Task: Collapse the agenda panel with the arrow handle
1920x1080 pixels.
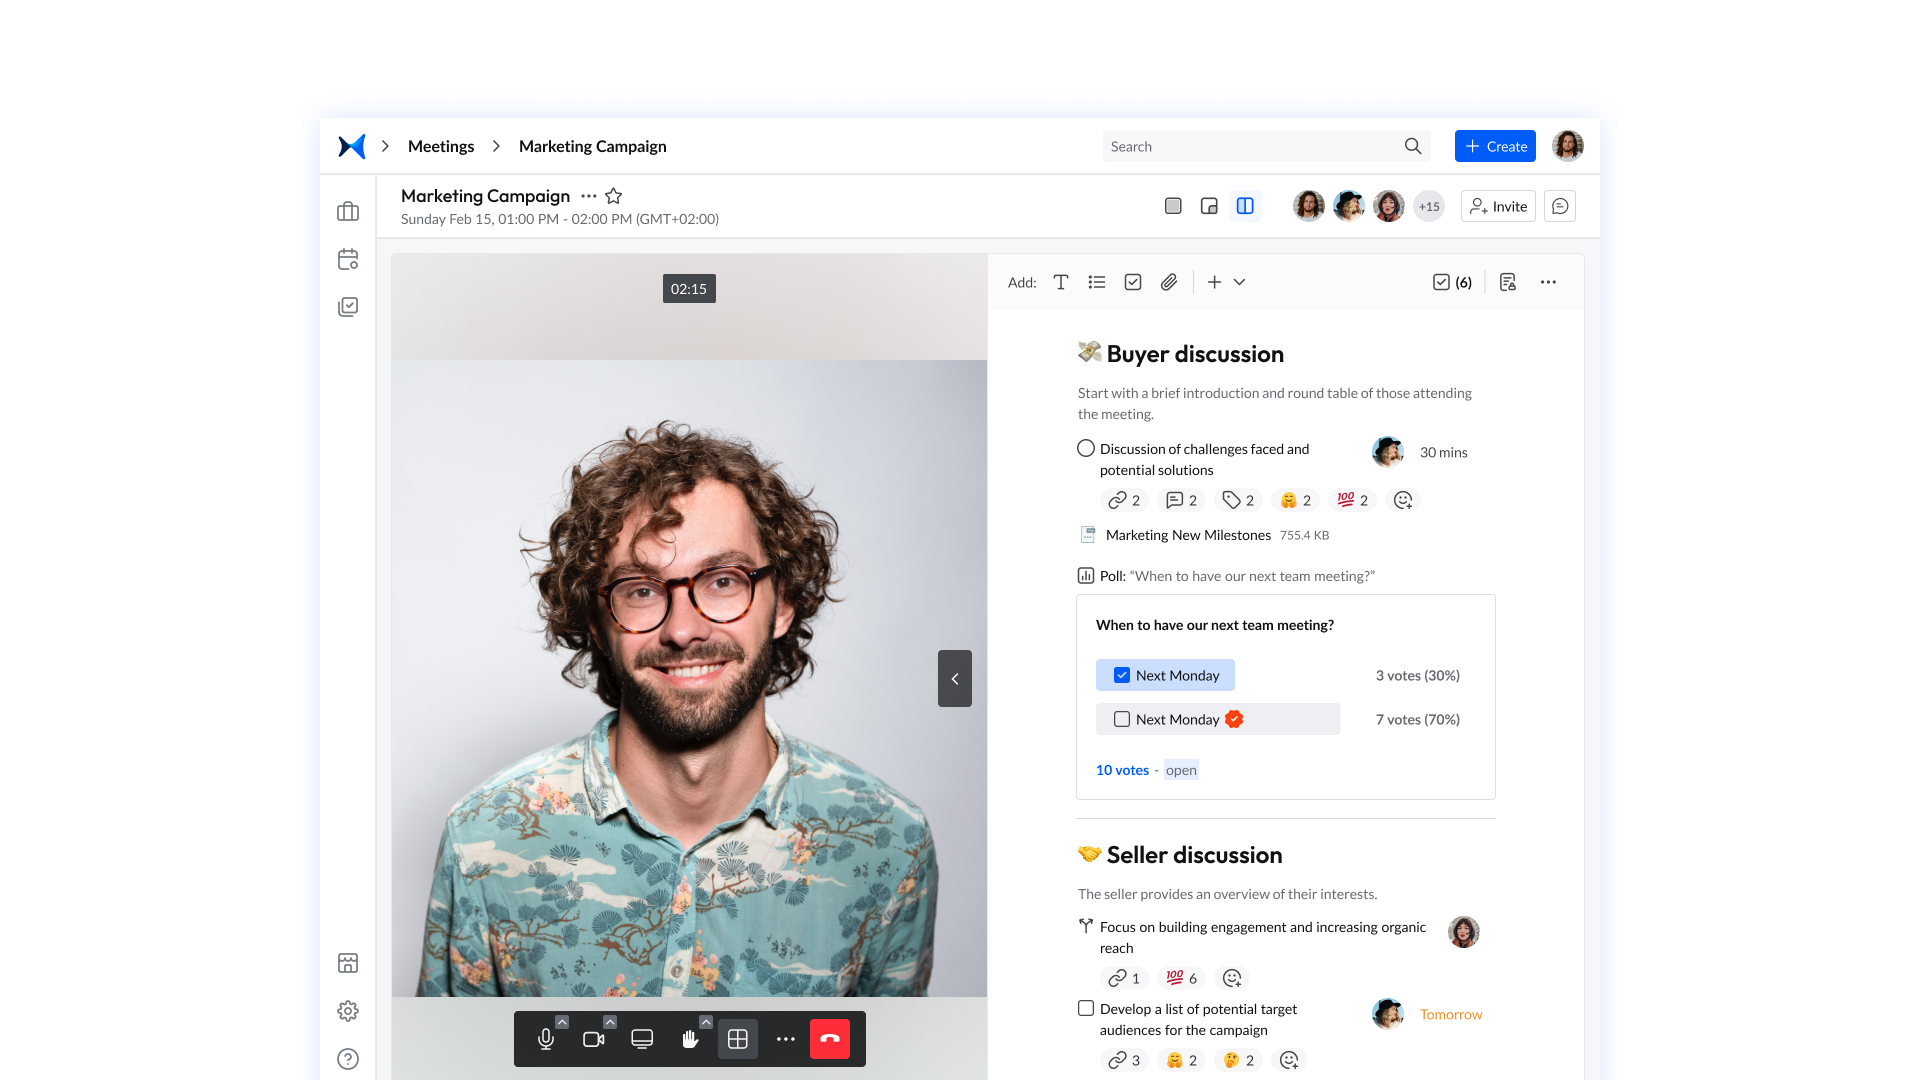Action: tap(954, 679)
